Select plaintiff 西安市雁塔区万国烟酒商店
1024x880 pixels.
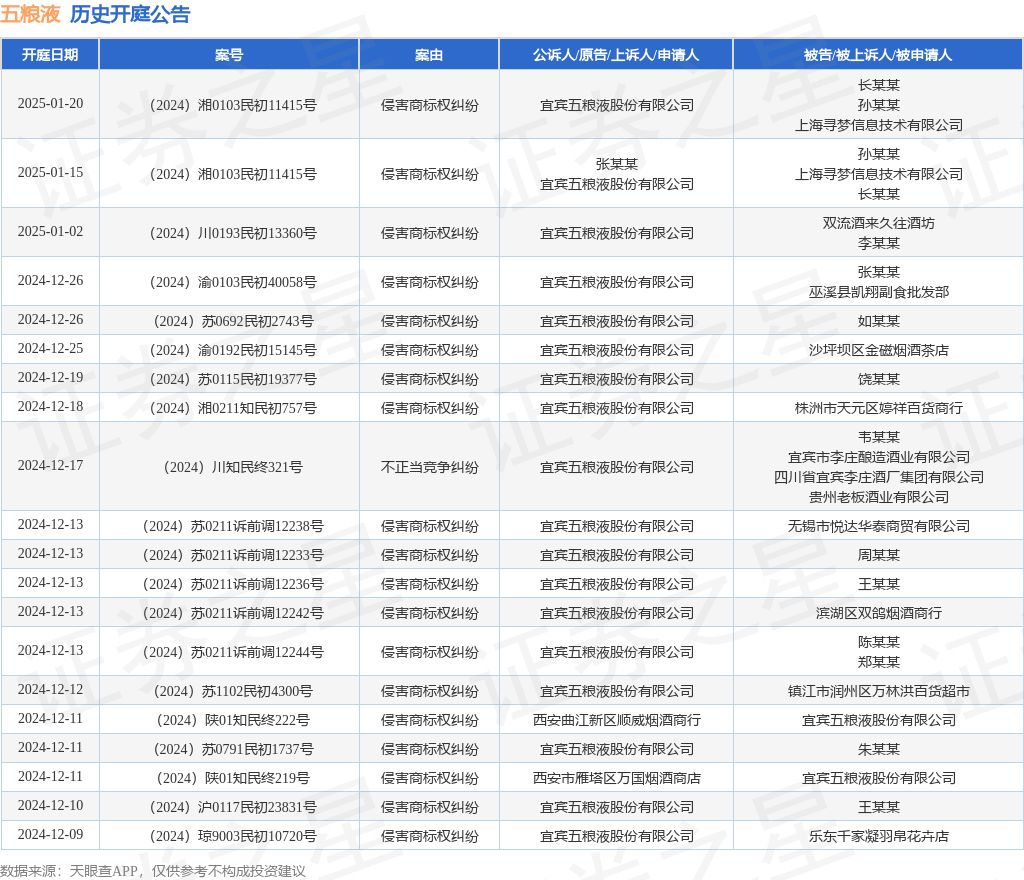[x=616, y=778]
